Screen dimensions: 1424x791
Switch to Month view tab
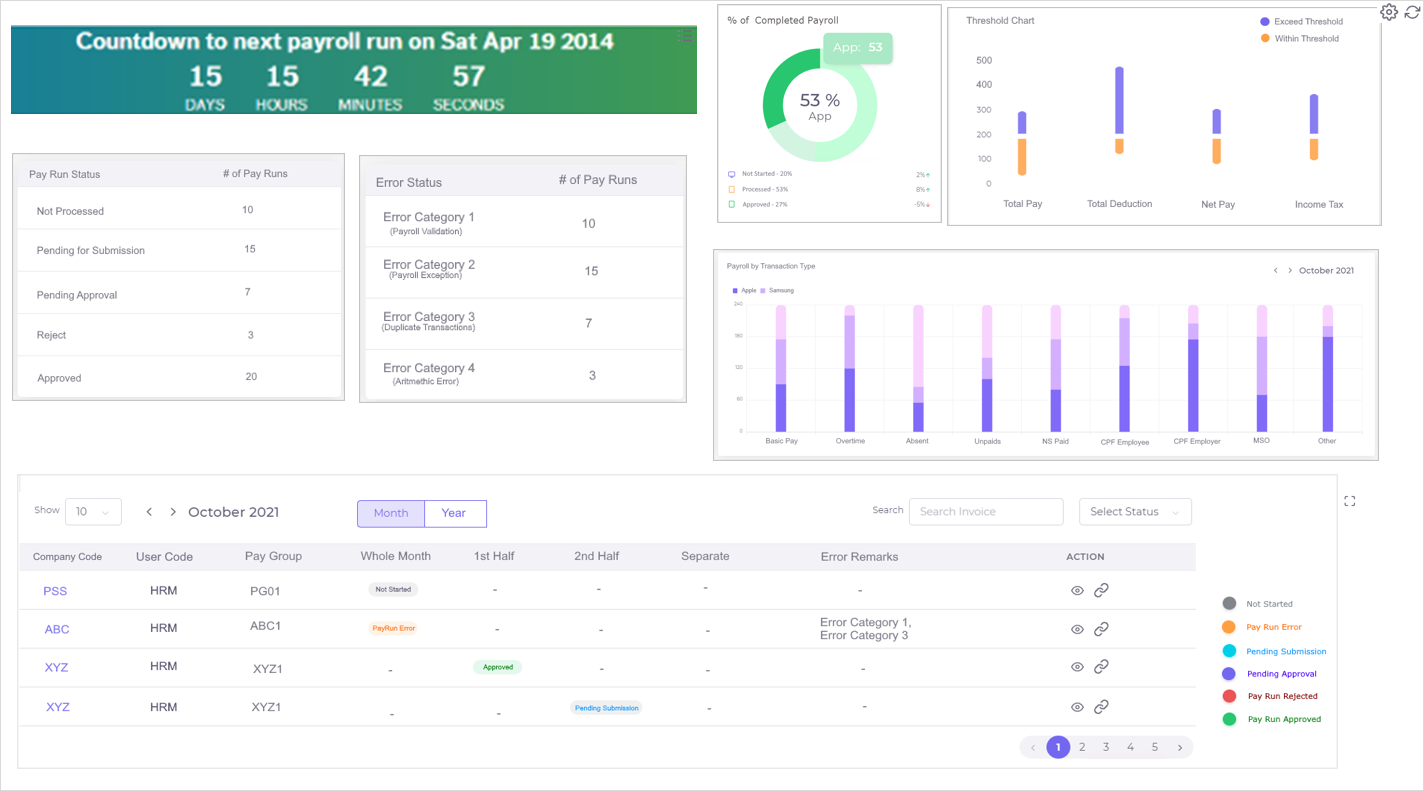(391, 513)
